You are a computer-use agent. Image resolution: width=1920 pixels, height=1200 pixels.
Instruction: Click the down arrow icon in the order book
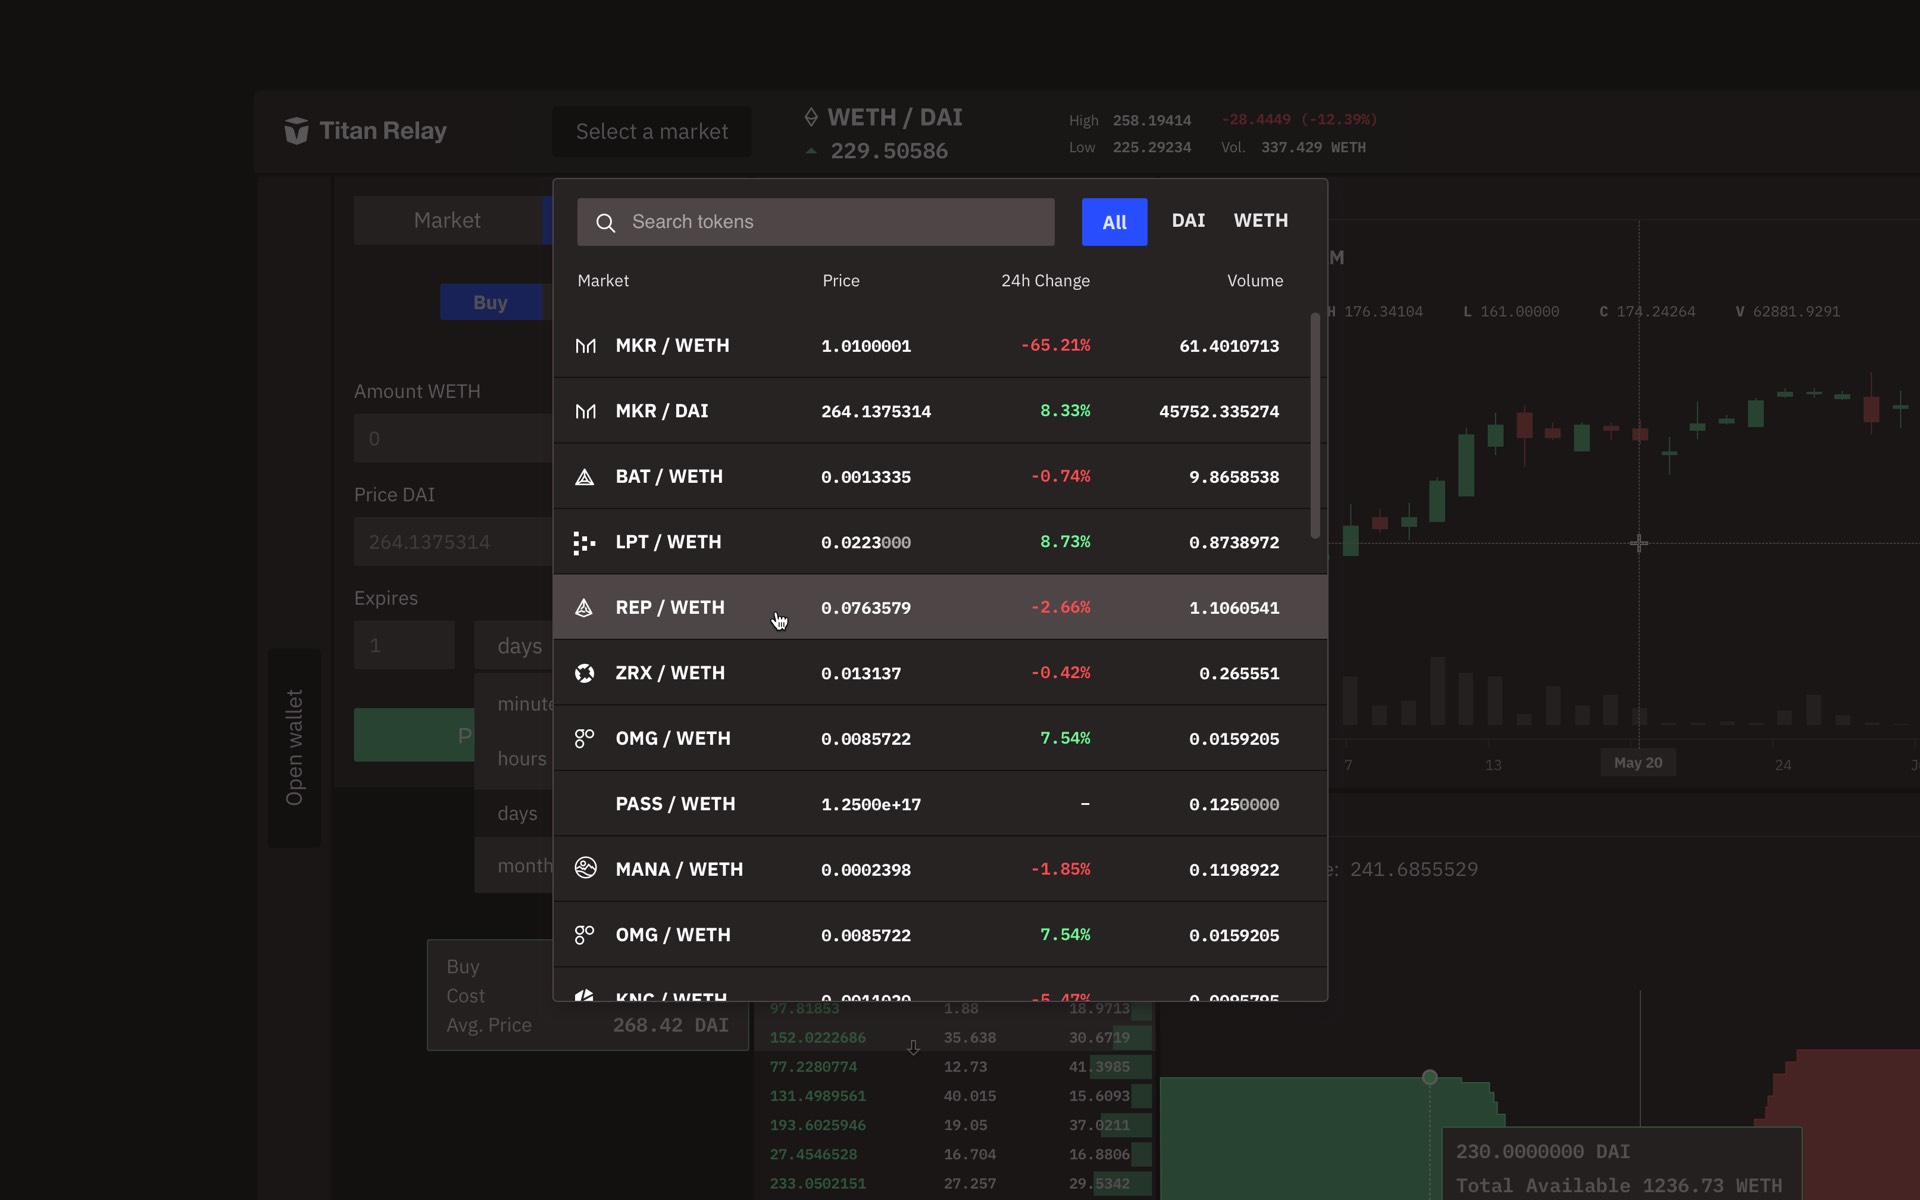click(913, 1048)
